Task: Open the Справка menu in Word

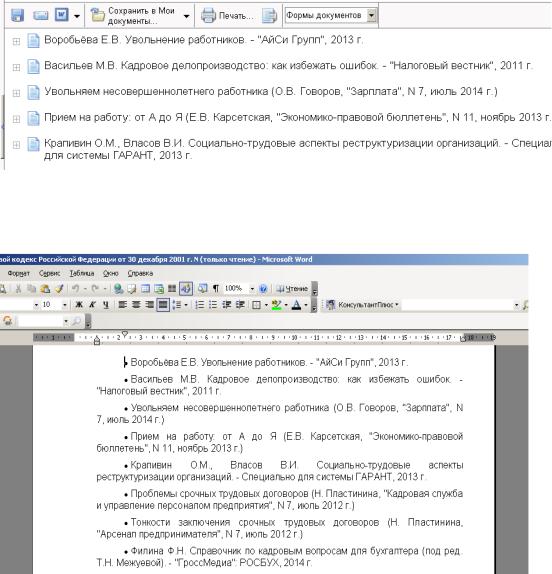Action: [140, 273]
